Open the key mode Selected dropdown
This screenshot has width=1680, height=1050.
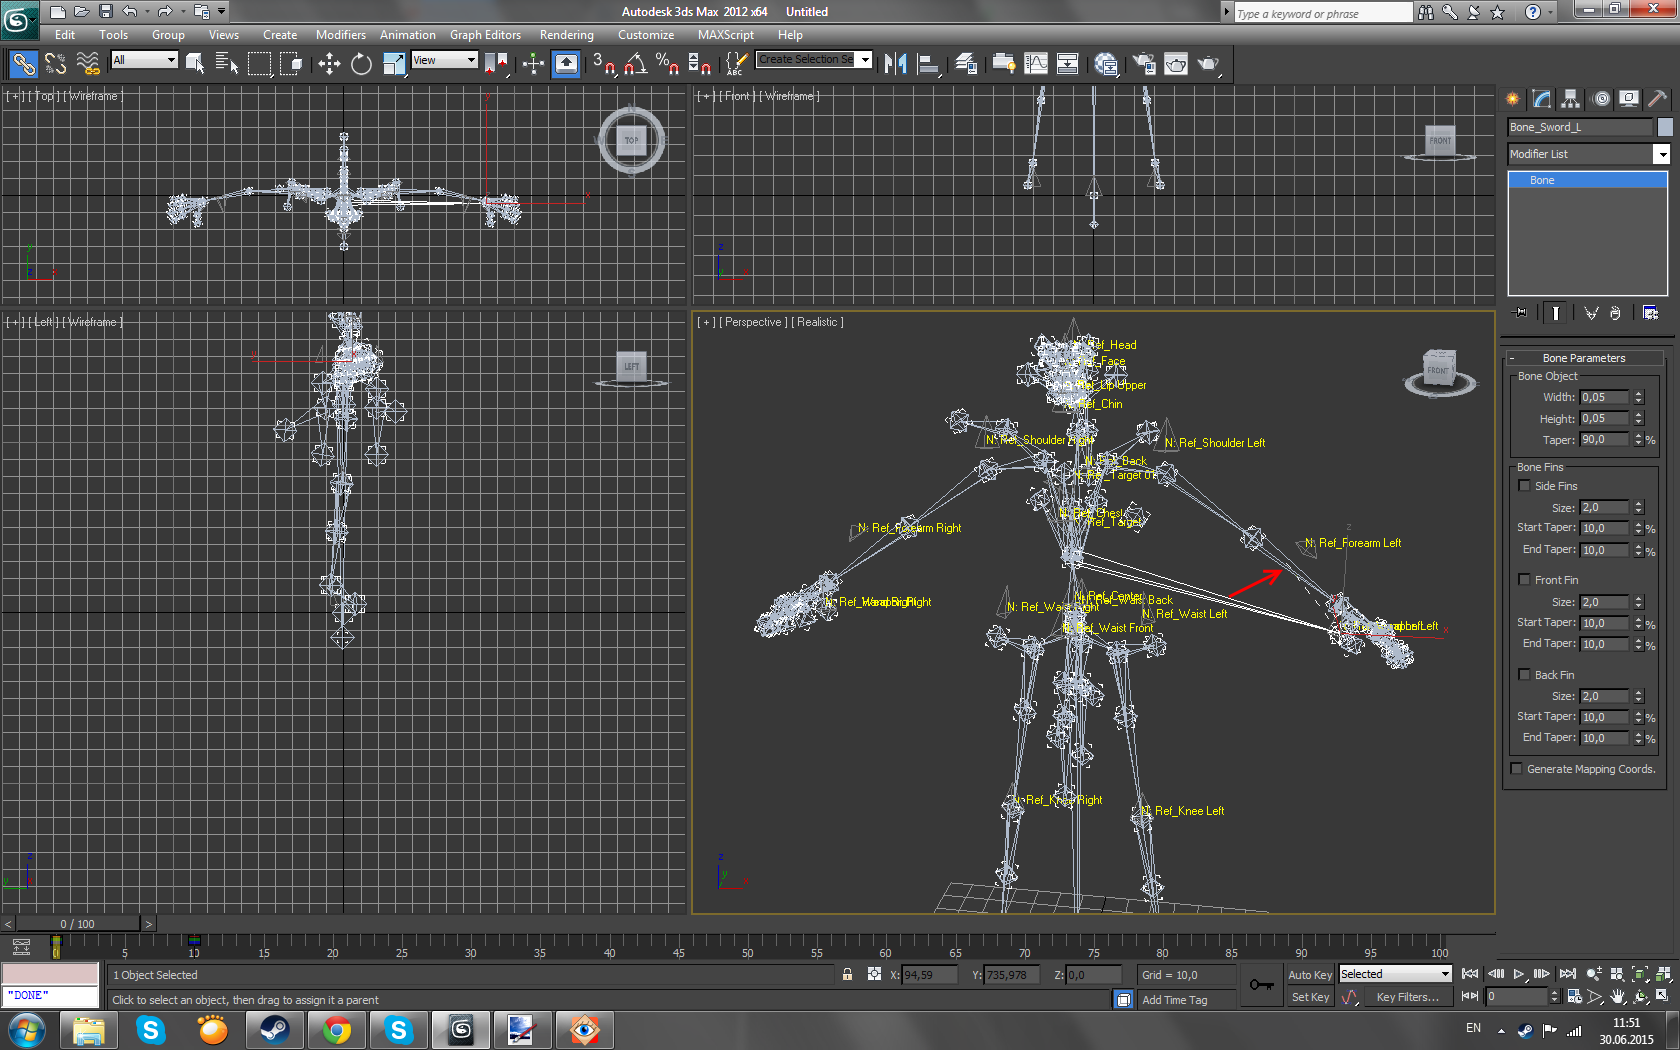pyautogui.click(x=1395, y=974)
